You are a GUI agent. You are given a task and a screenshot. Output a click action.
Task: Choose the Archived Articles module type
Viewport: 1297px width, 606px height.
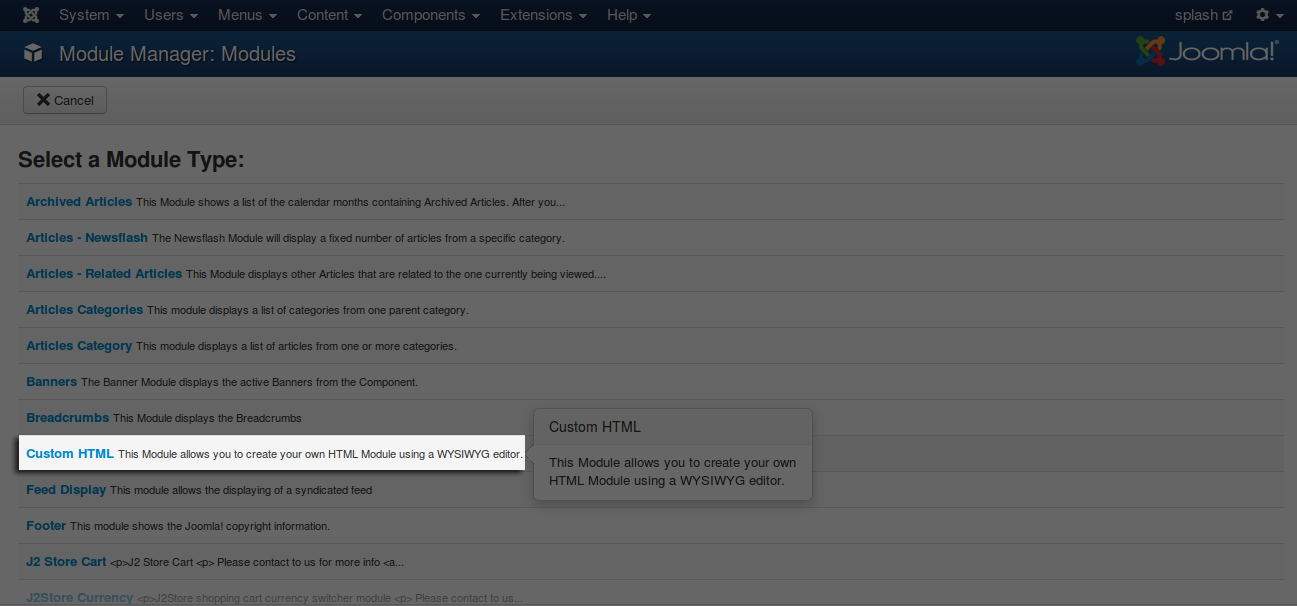(79, 202)
